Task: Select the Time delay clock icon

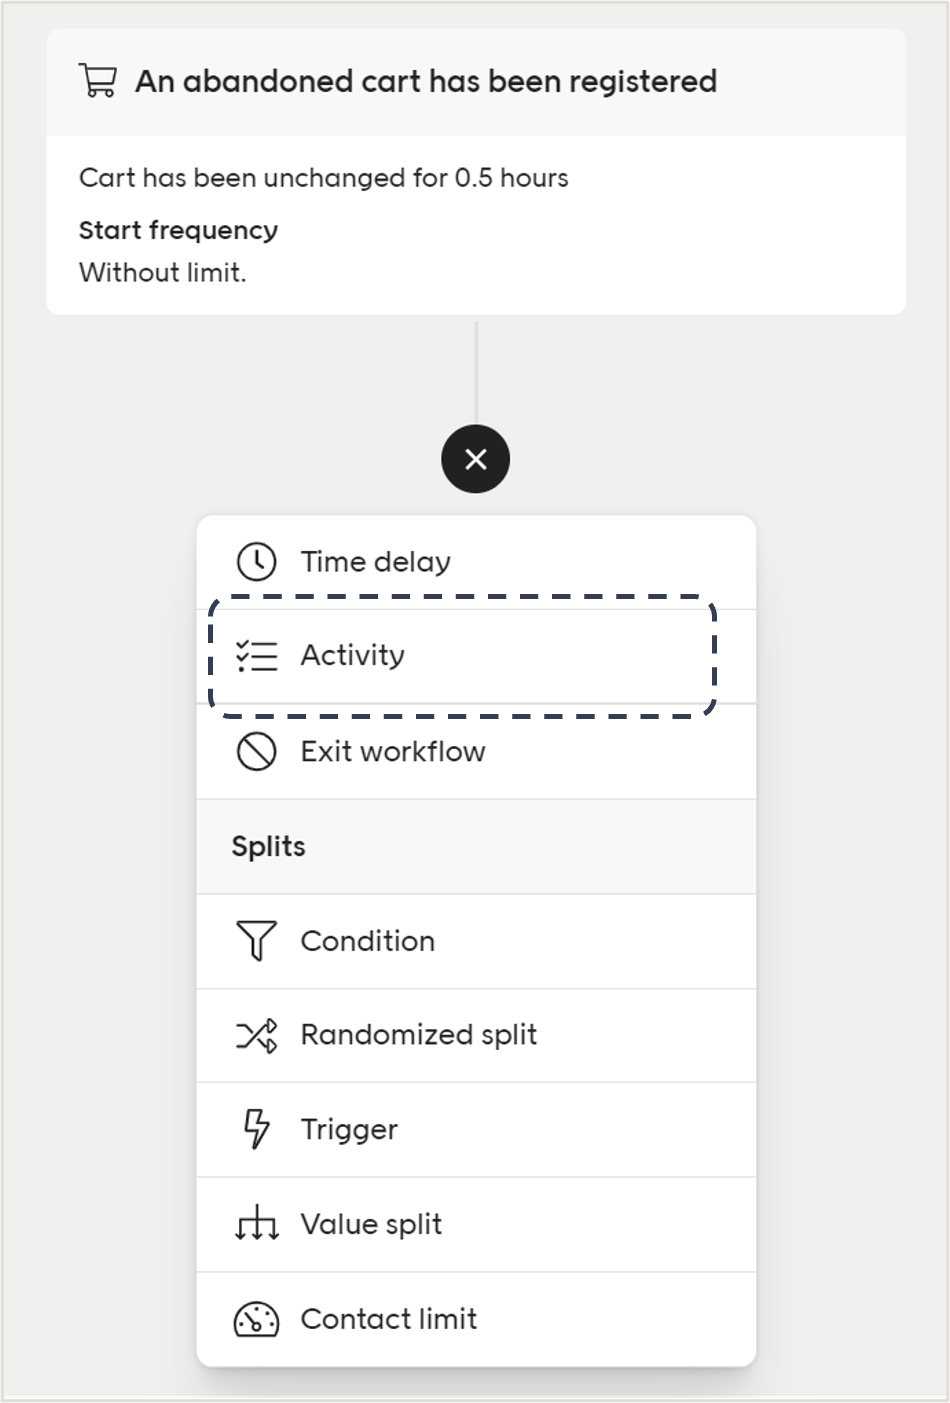Action: (x=257, y=561)
